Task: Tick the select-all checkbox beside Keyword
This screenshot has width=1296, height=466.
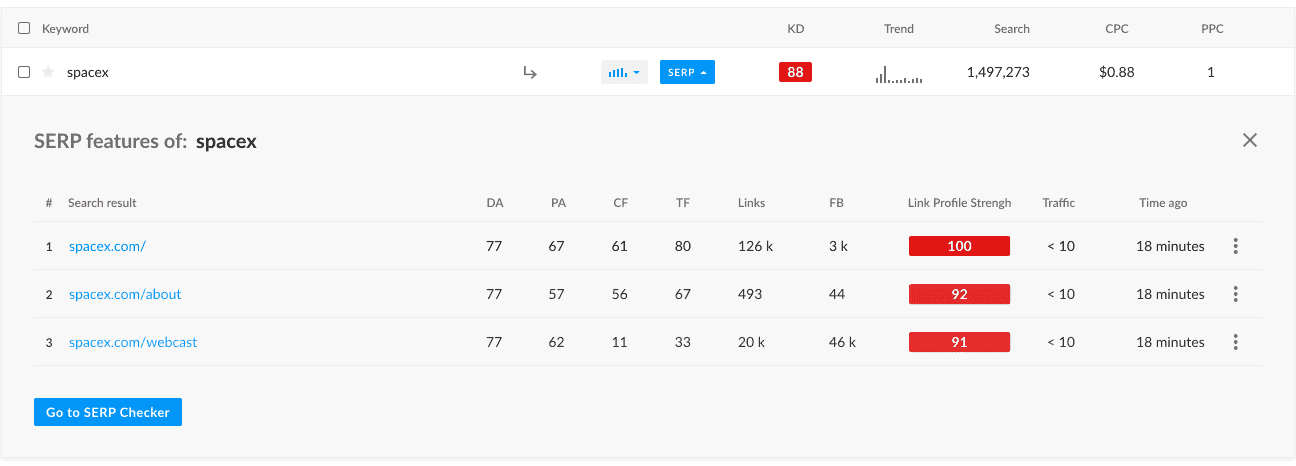Action: 24,28
